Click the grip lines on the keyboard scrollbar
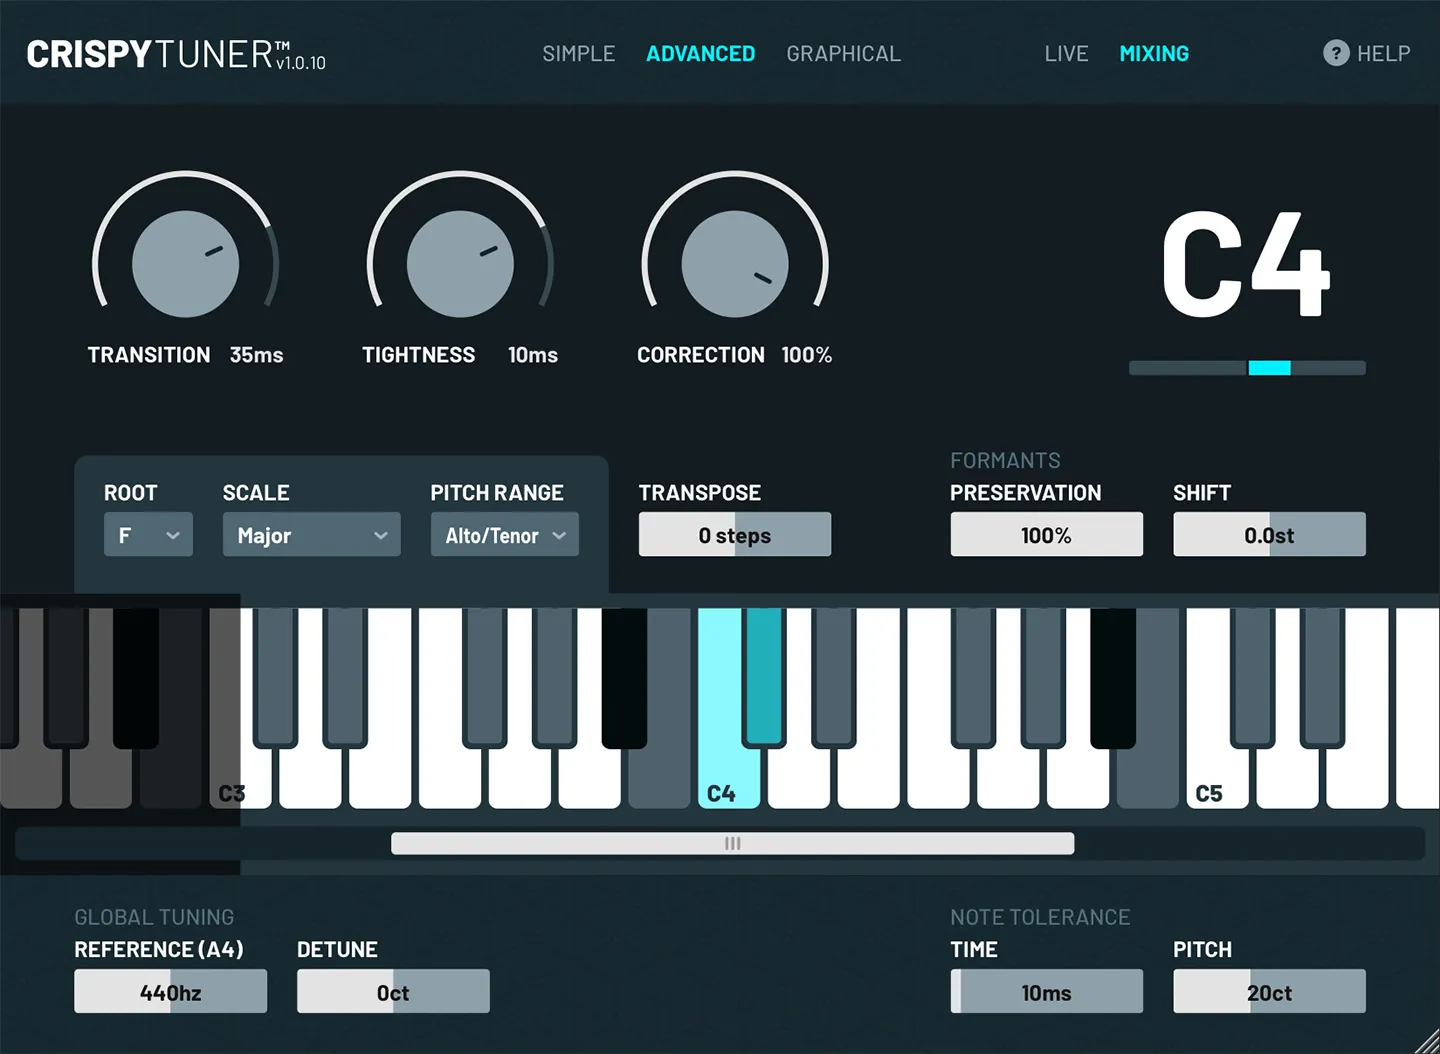 733,844
